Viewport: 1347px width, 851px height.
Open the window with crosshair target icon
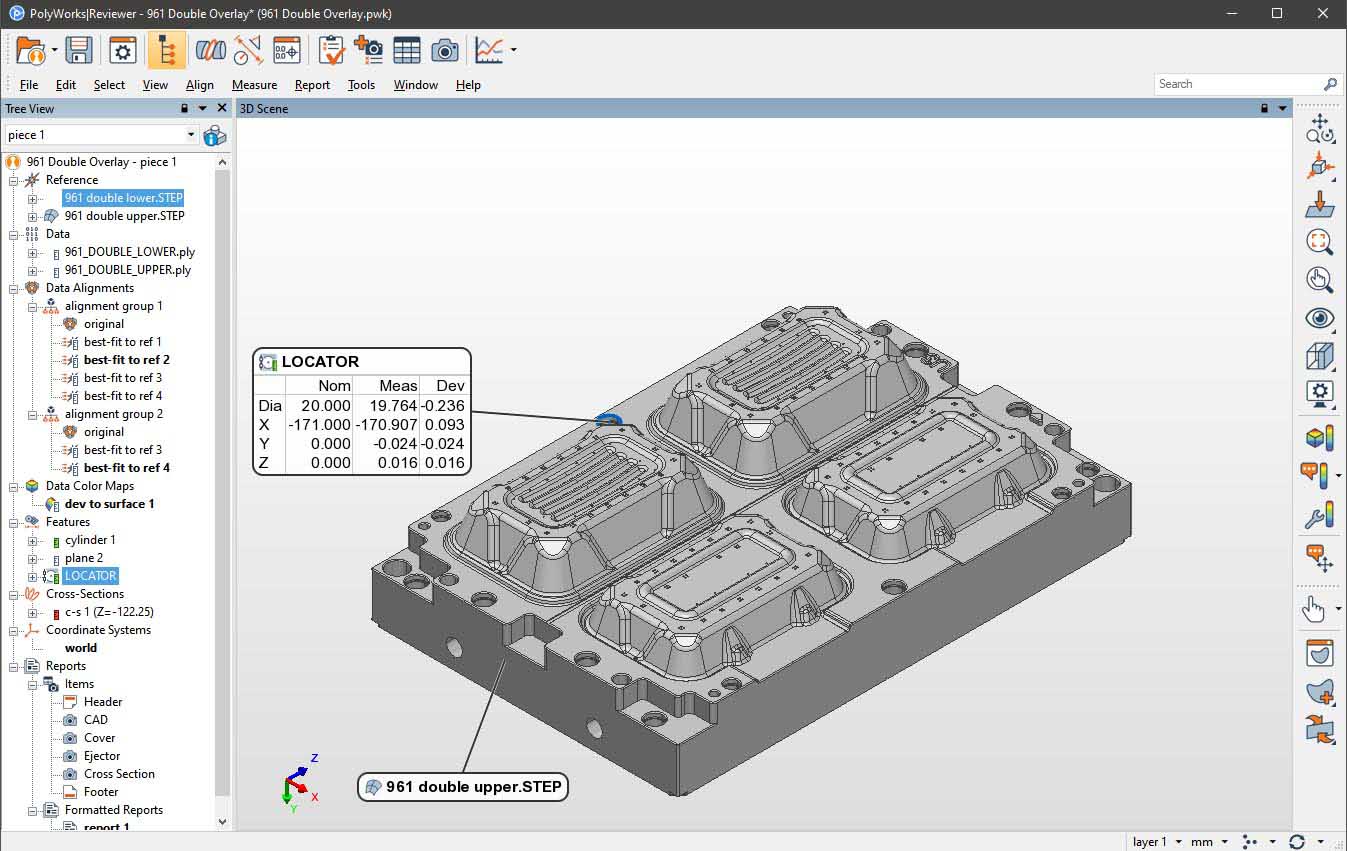tap(286, 50)
